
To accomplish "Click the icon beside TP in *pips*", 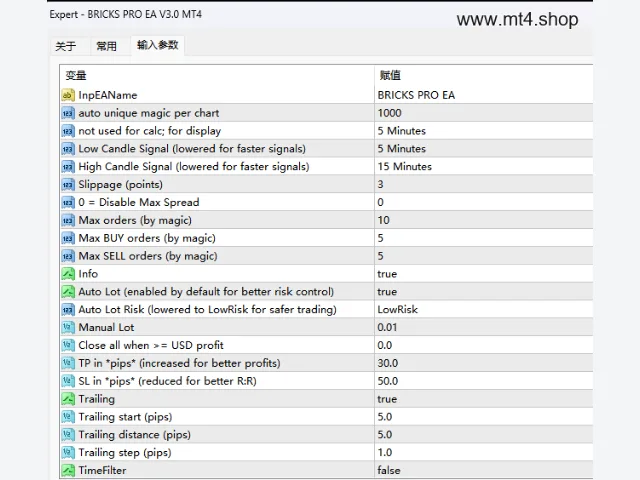I will [x=68, y=363].
